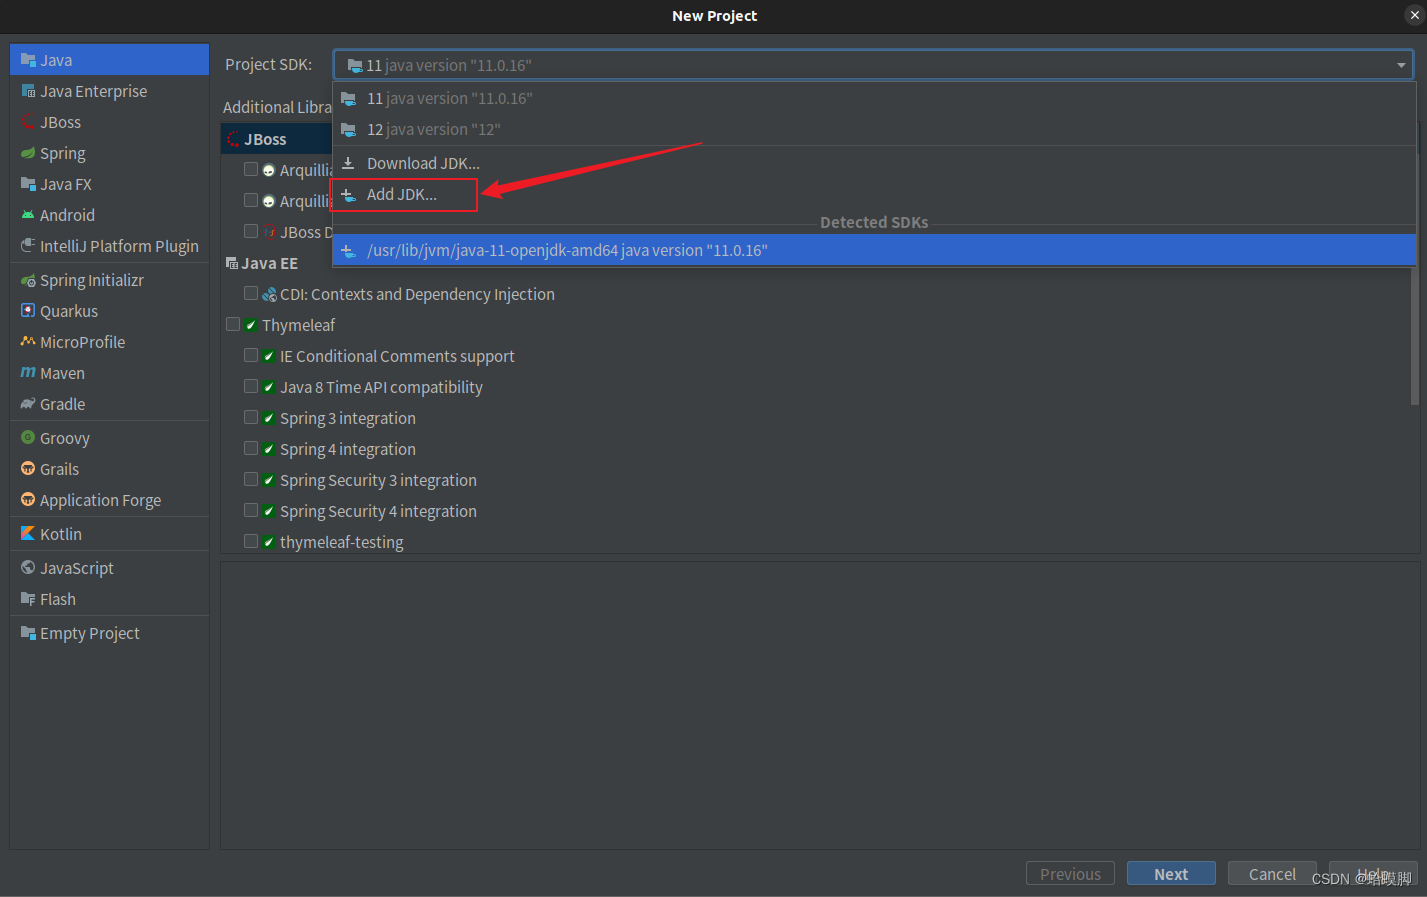The width and height of the screenshot is (1427, 897).
Task: Check Java 8 Time API compatibility
Action: point(251,386)
